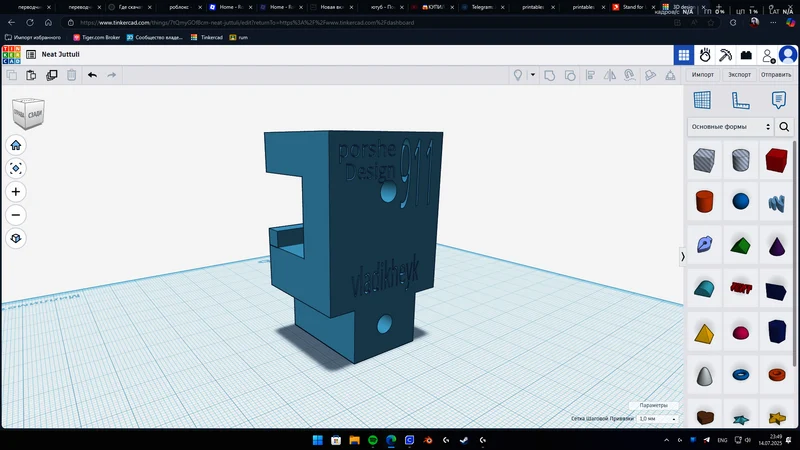Click the Delete trash can icon

click(71, 75)
